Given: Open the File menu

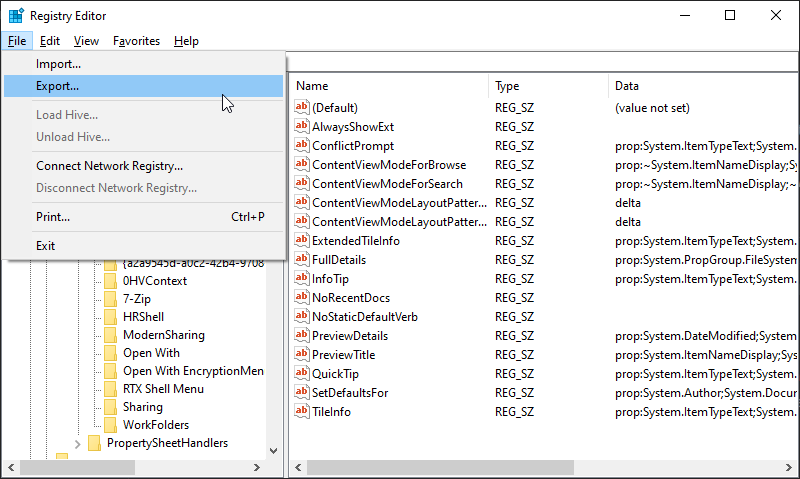Looking at the screenshot, I should (17, 41).
